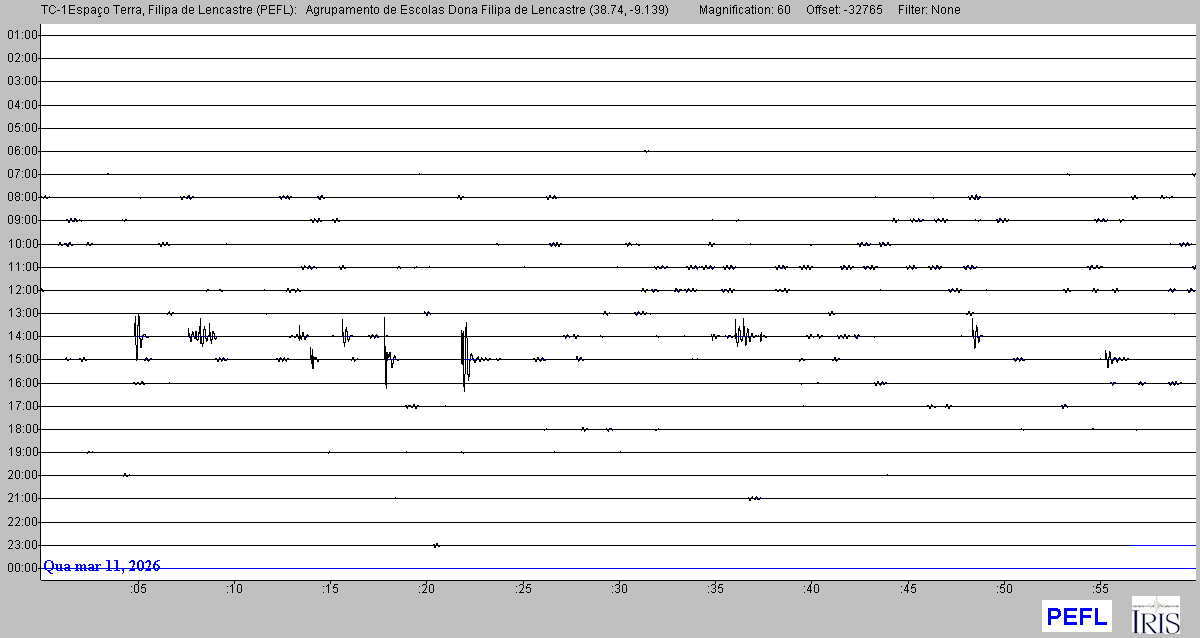
Task: Click the :50 minute tick label
Action: (1004, 589)
